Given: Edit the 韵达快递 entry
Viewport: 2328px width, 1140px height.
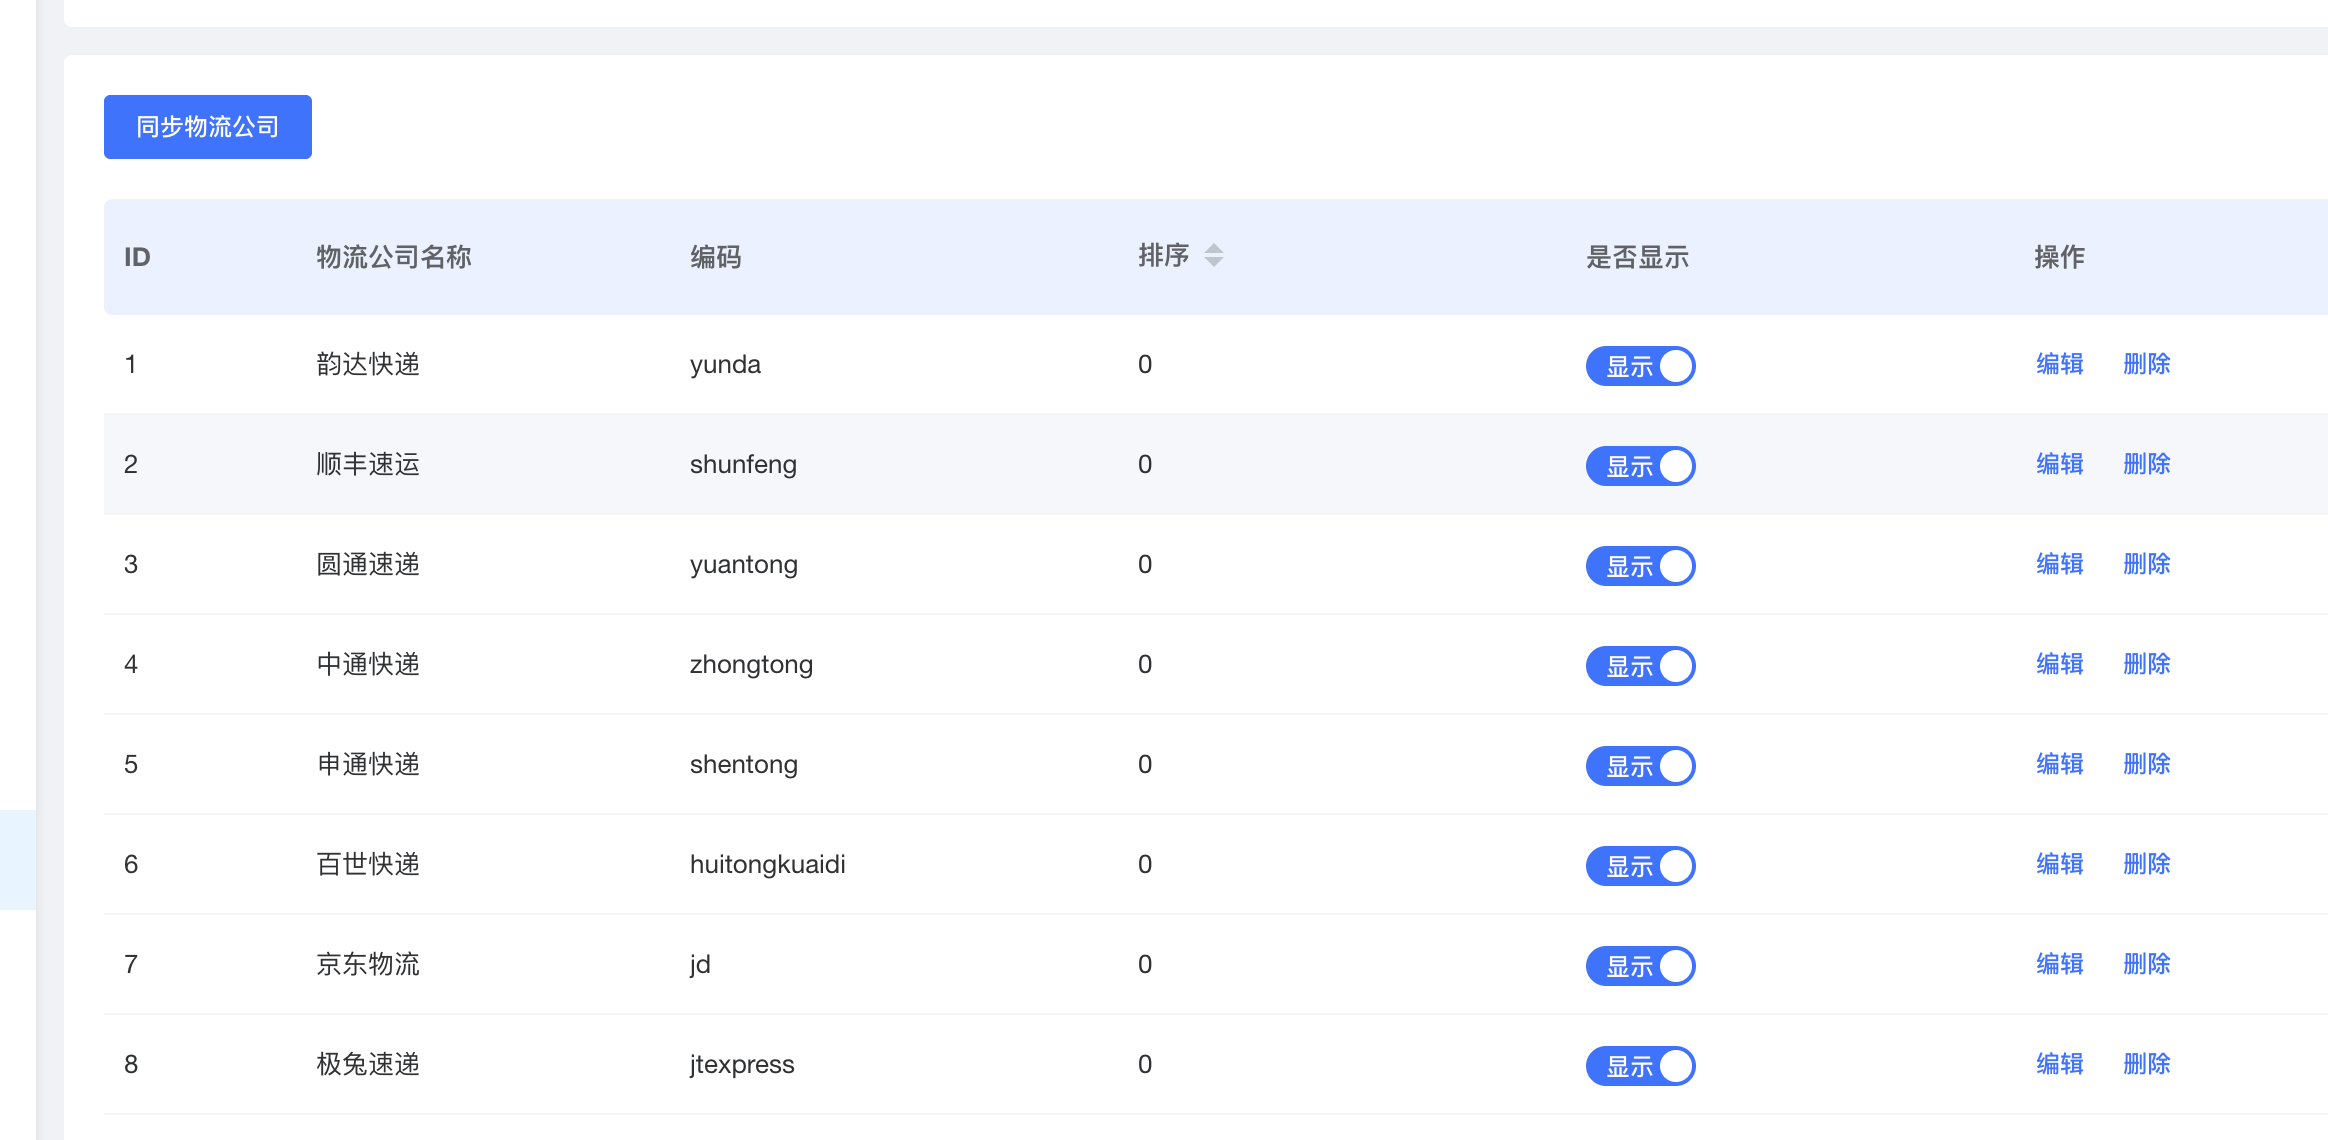Looking at the screenshot, I should pos(2059,364).
